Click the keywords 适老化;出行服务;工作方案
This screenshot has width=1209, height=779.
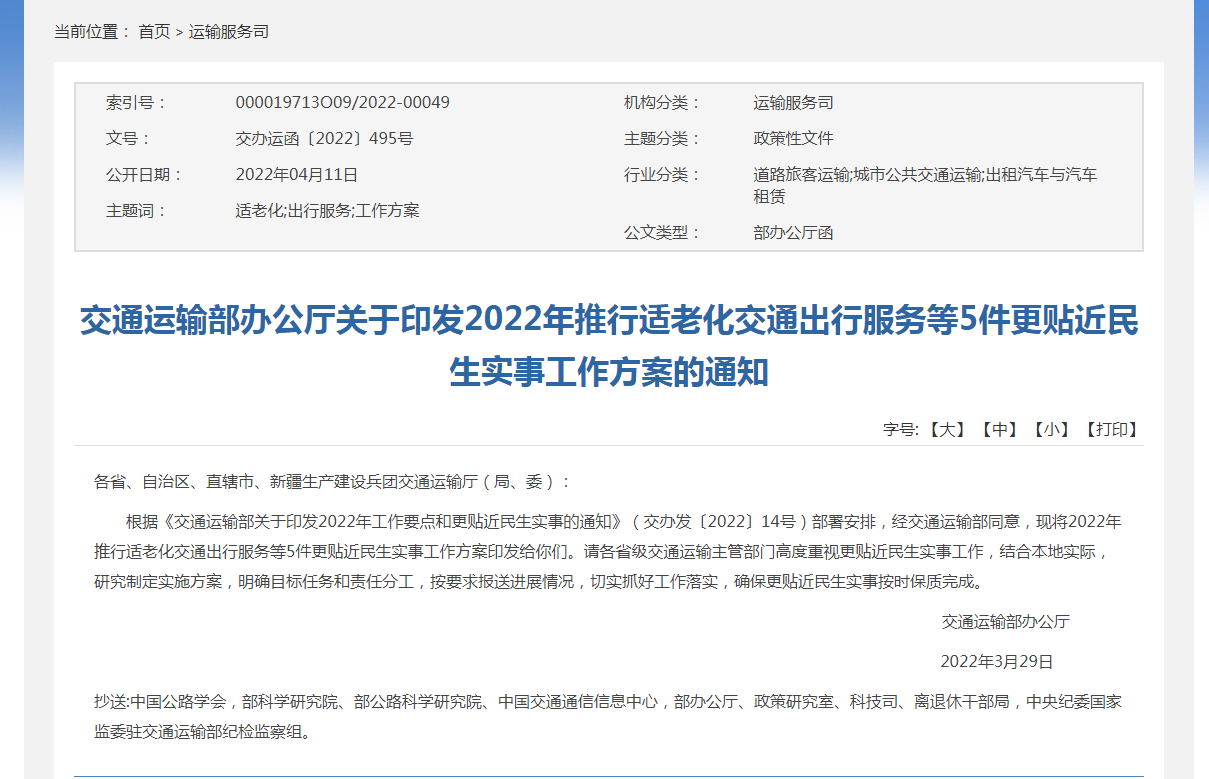(327, 211)
